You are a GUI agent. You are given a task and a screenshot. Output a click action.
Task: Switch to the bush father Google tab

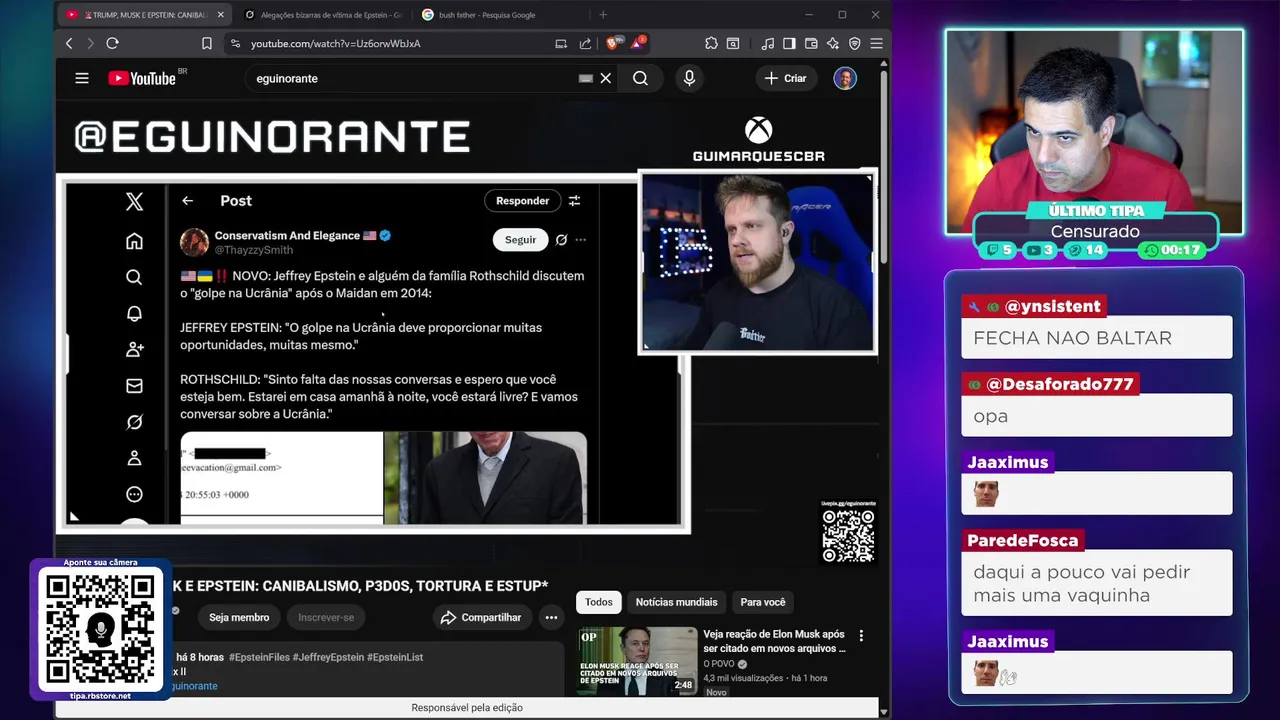[488, 15]
